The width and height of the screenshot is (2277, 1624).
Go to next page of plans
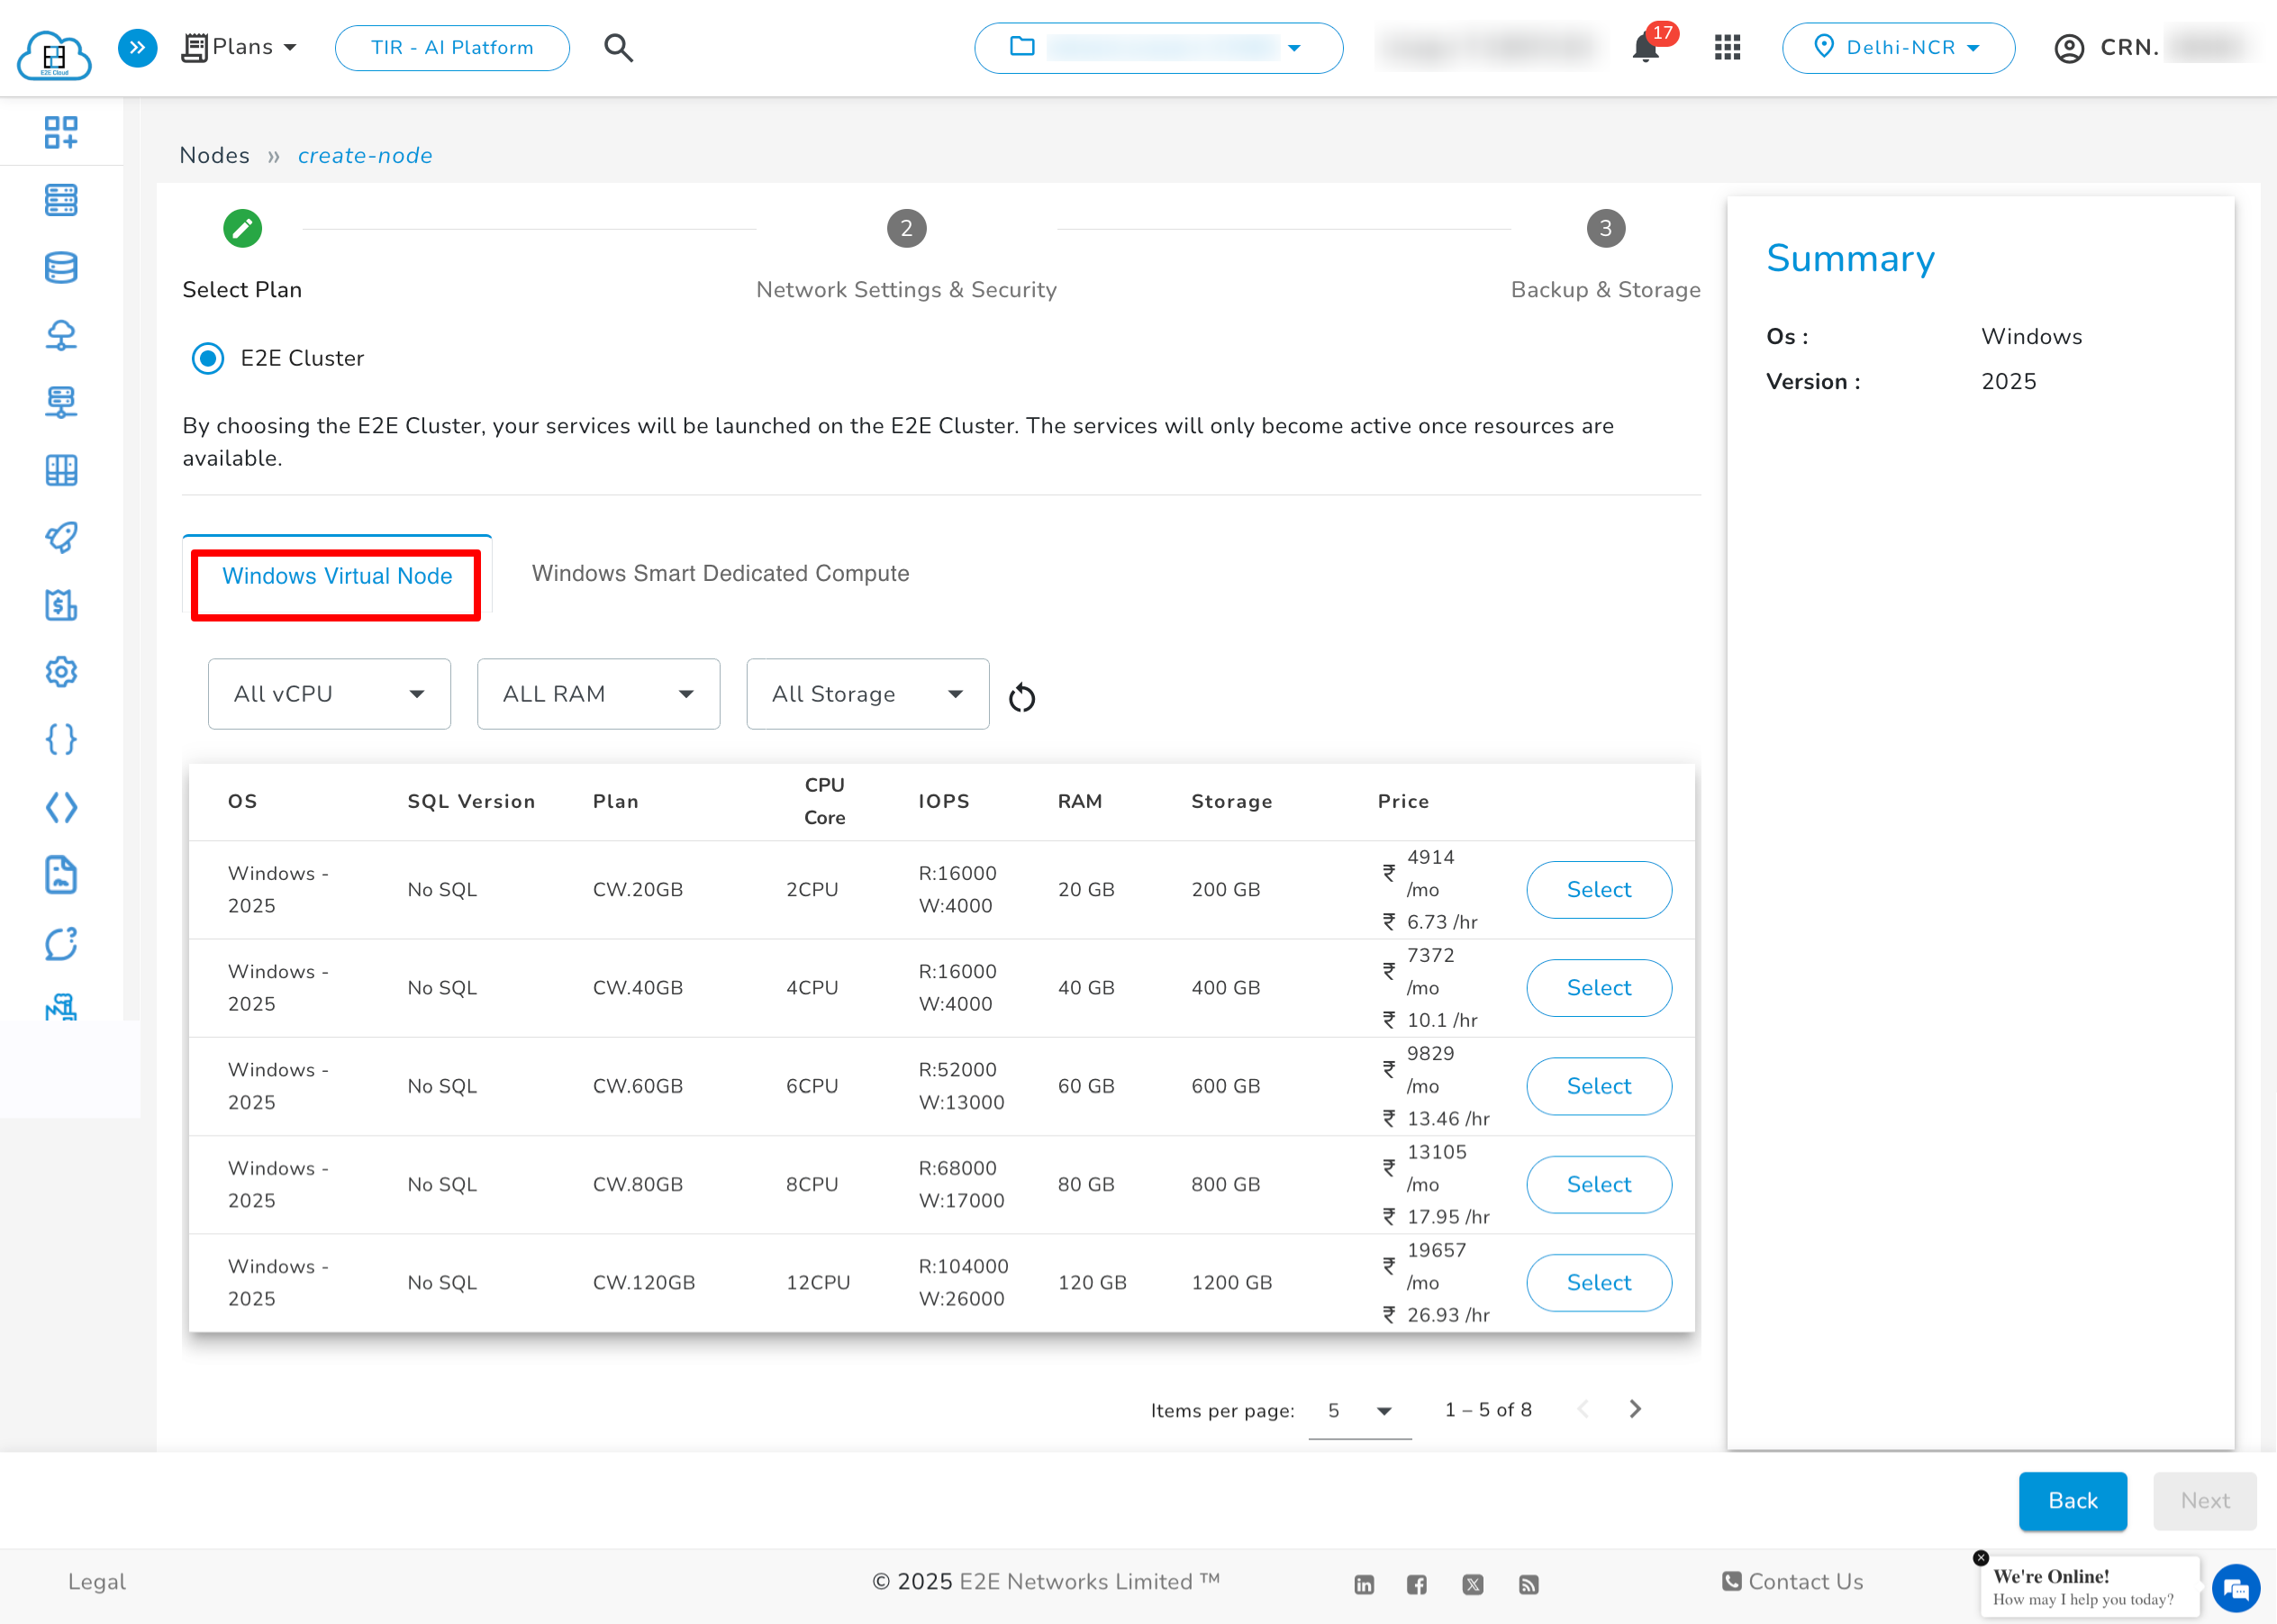pyautogui.click(x=1634, y=1409)
